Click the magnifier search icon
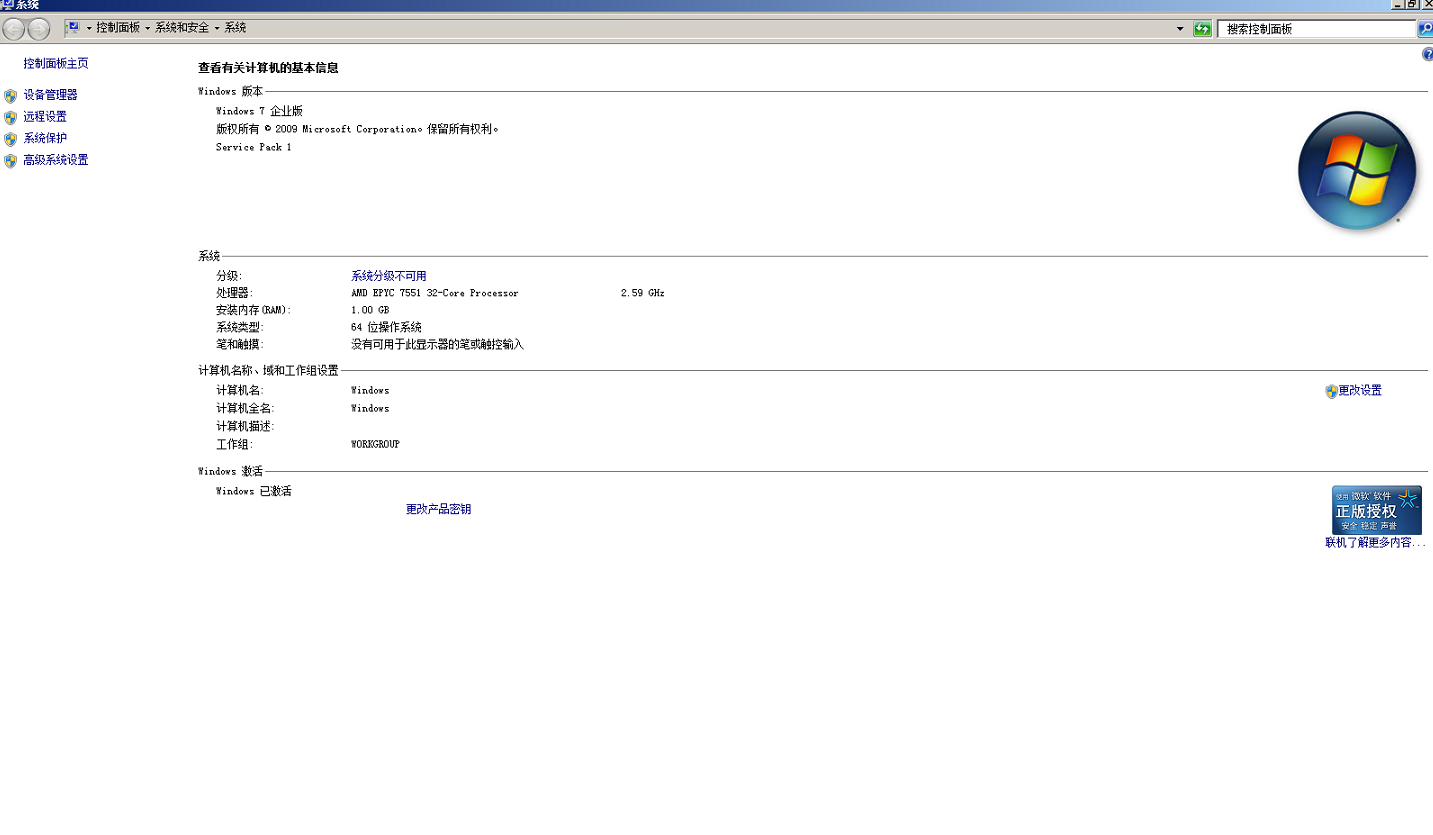The width and height of the screenshot is (1433, 835). pyautogui.click(x=1425, y=29)
